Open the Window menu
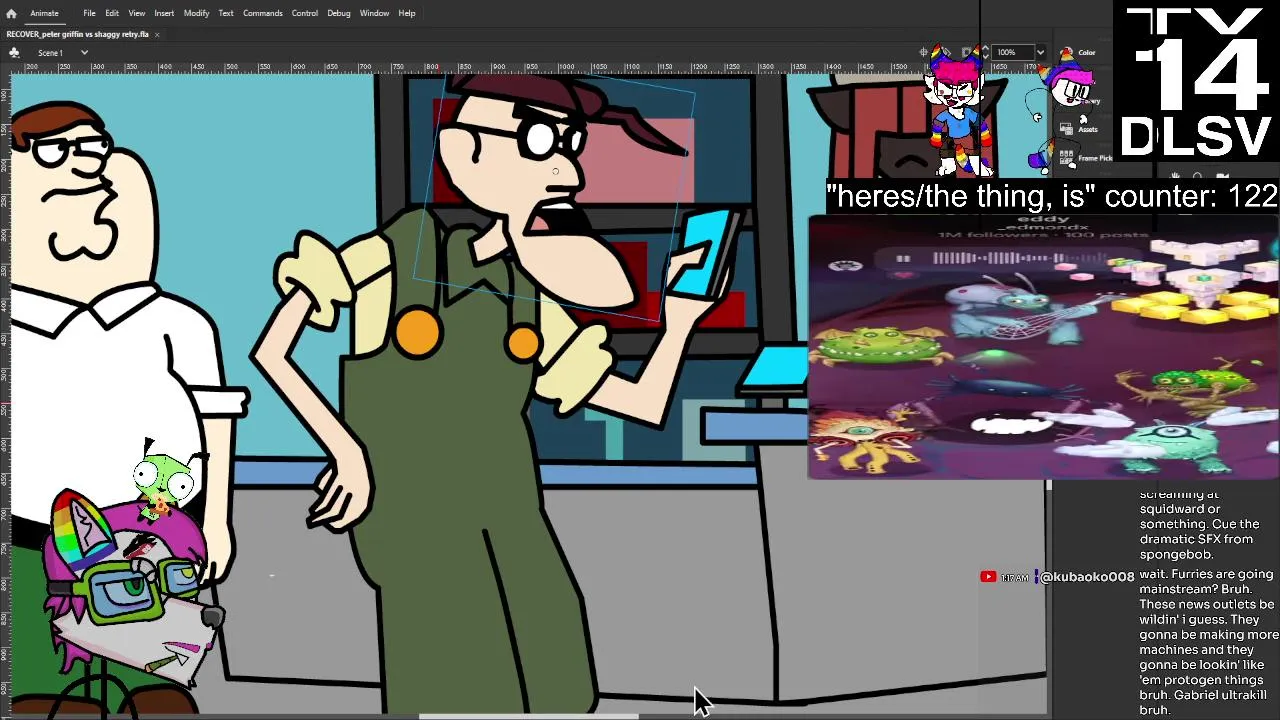Image resolution: width=1280 pixels, height=720 pixels. 374,13
